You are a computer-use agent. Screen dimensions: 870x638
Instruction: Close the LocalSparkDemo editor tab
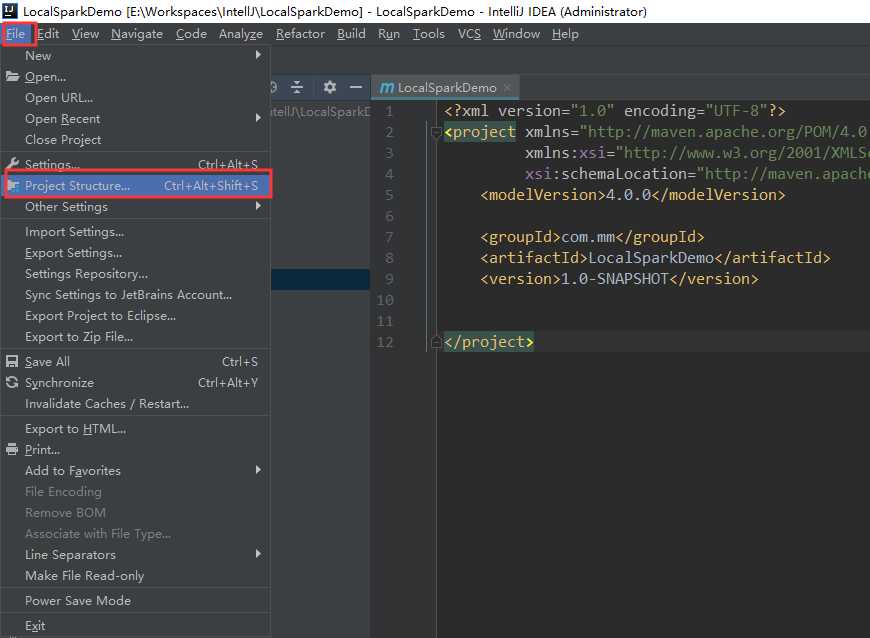click(x=507, y=88)
